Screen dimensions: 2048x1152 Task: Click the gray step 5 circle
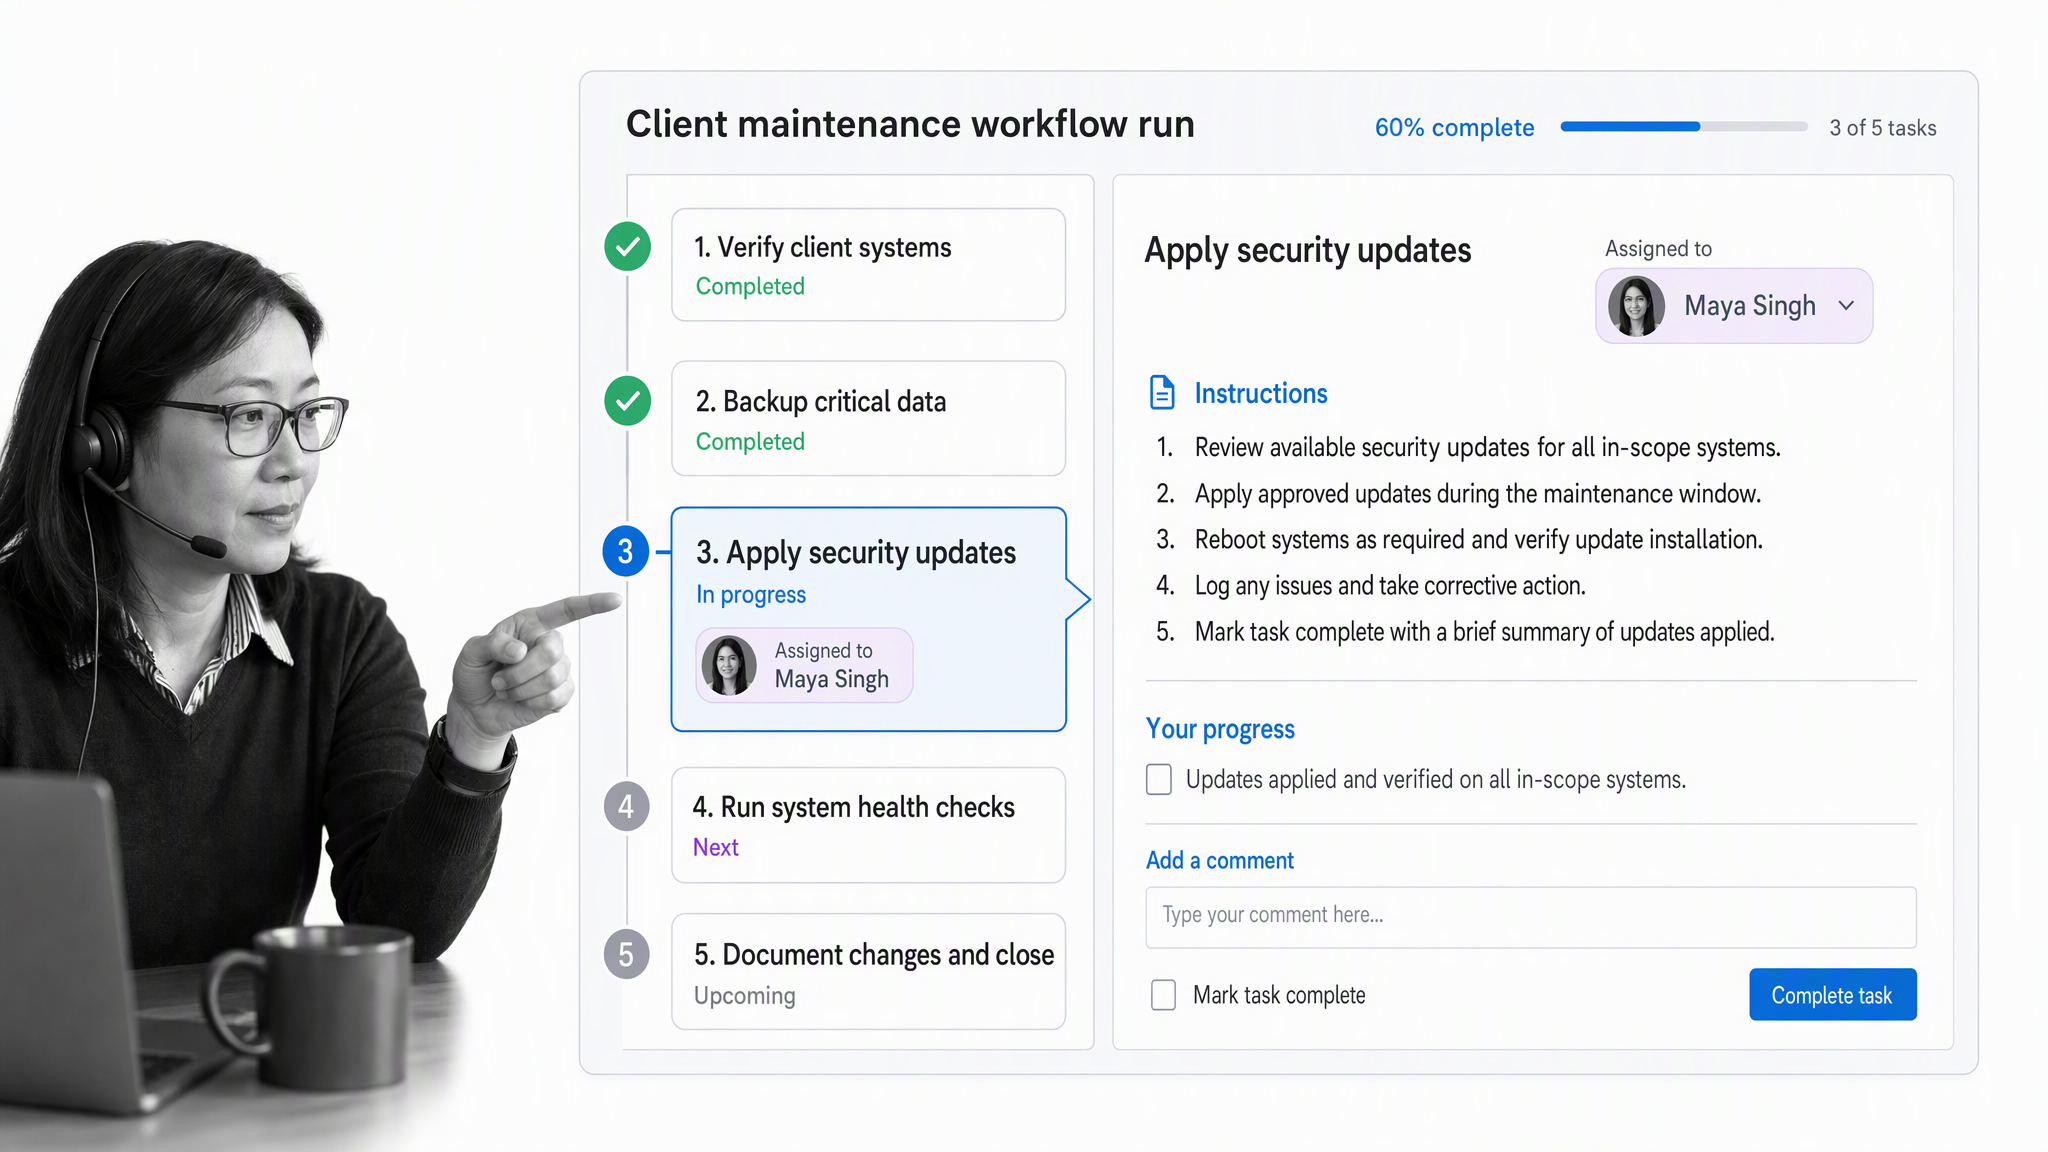(x=626, y=954)
